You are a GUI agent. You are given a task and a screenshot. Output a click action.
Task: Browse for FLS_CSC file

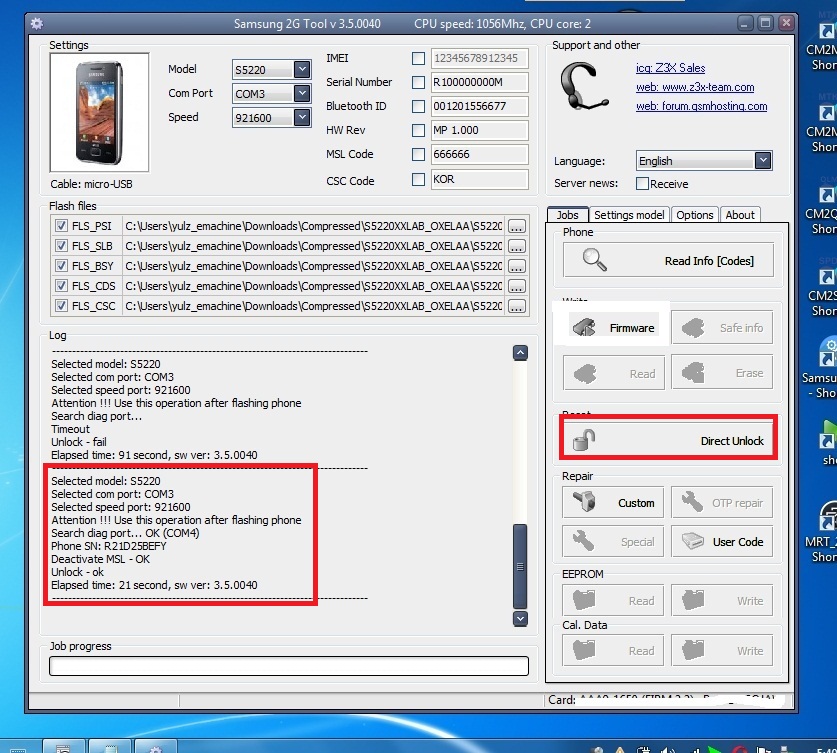click(516, 306)
